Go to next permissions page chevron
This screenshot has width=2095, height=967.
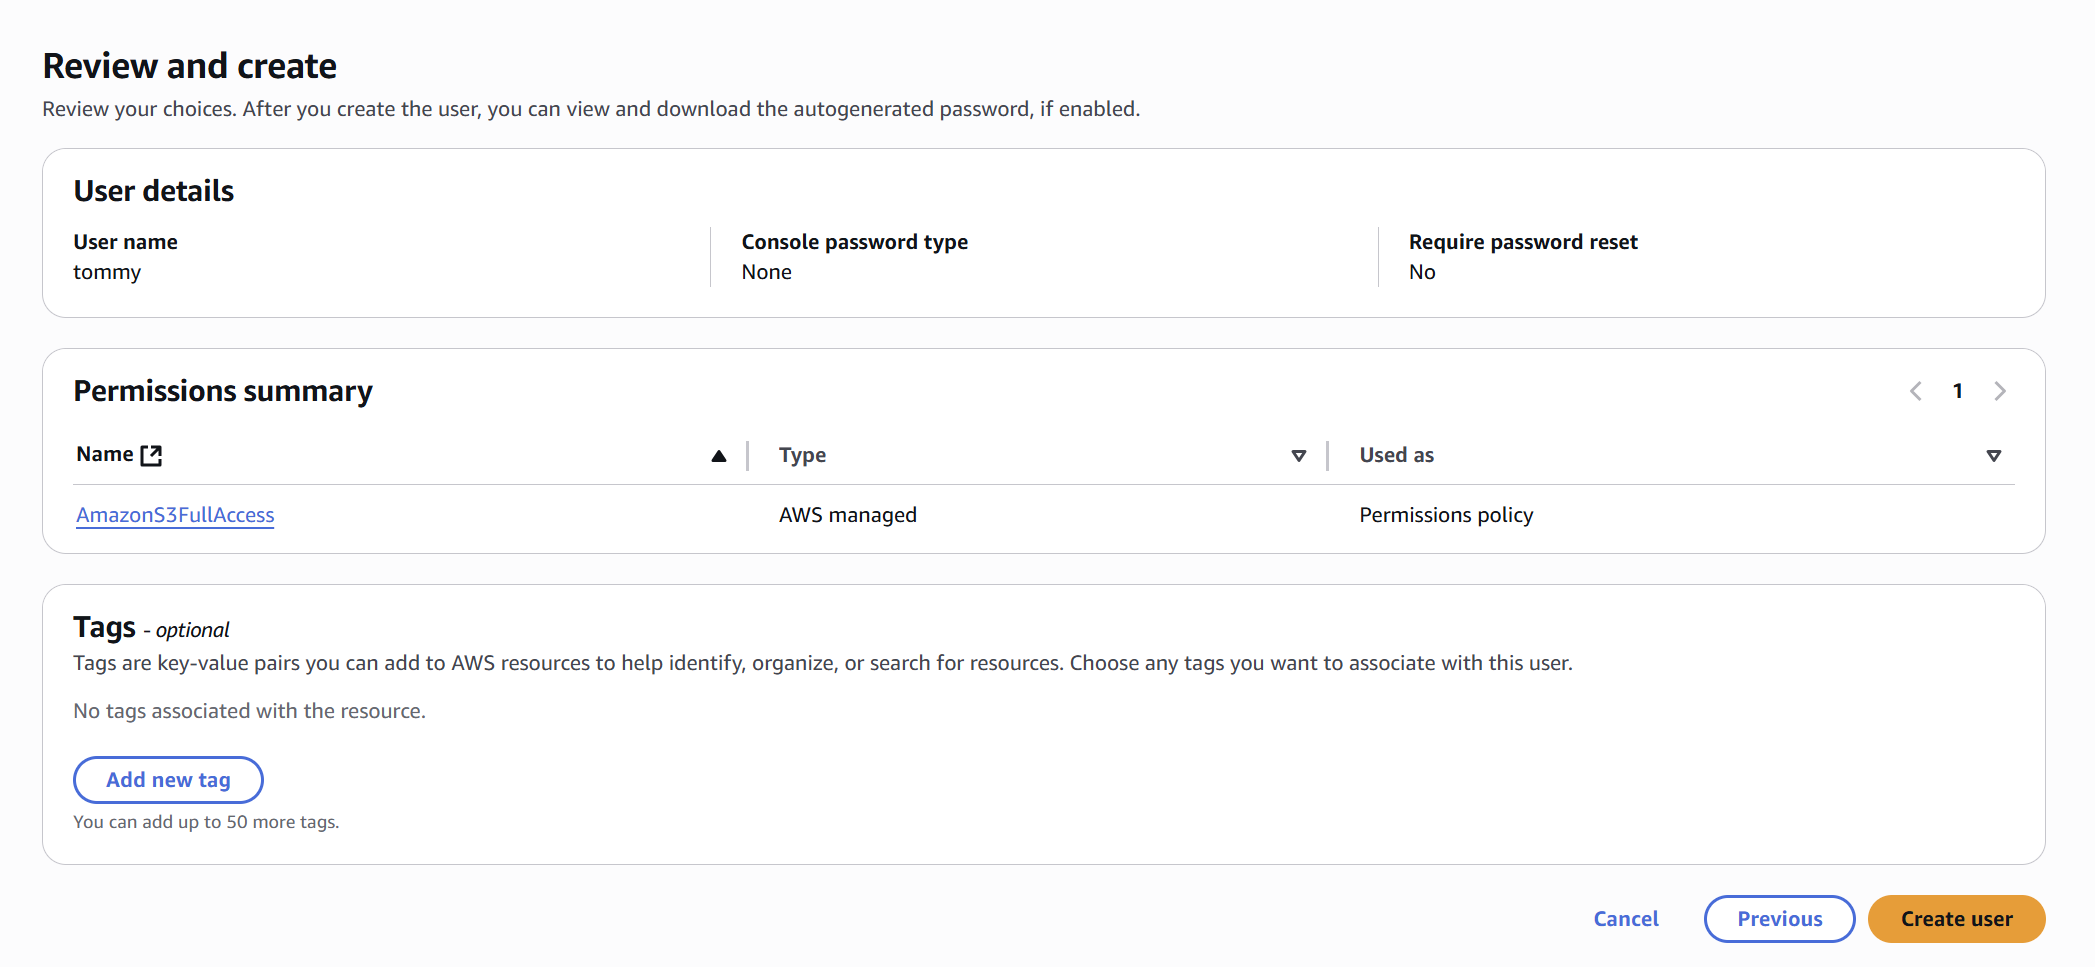(x=2000, y=391)
